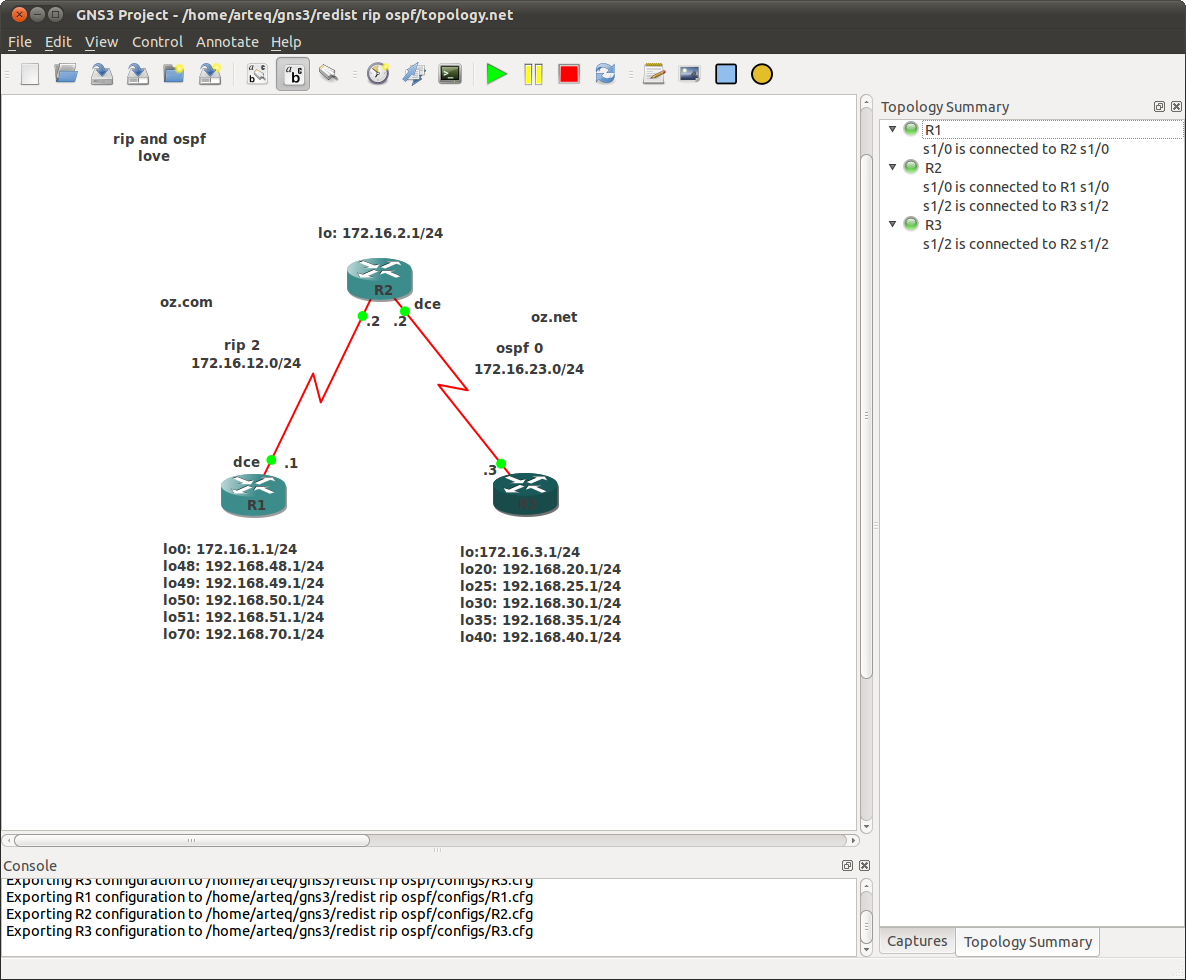Collapse R2 in the Topology Summary tree

pyautogui.click(x=892, y=167)
